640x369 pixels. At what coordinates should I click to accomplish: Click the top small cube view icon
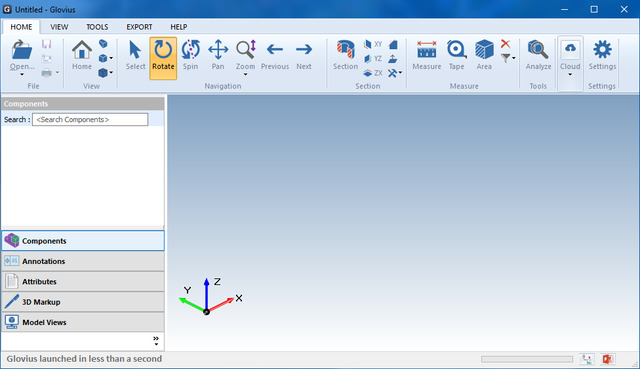click(x=103, y=44)
